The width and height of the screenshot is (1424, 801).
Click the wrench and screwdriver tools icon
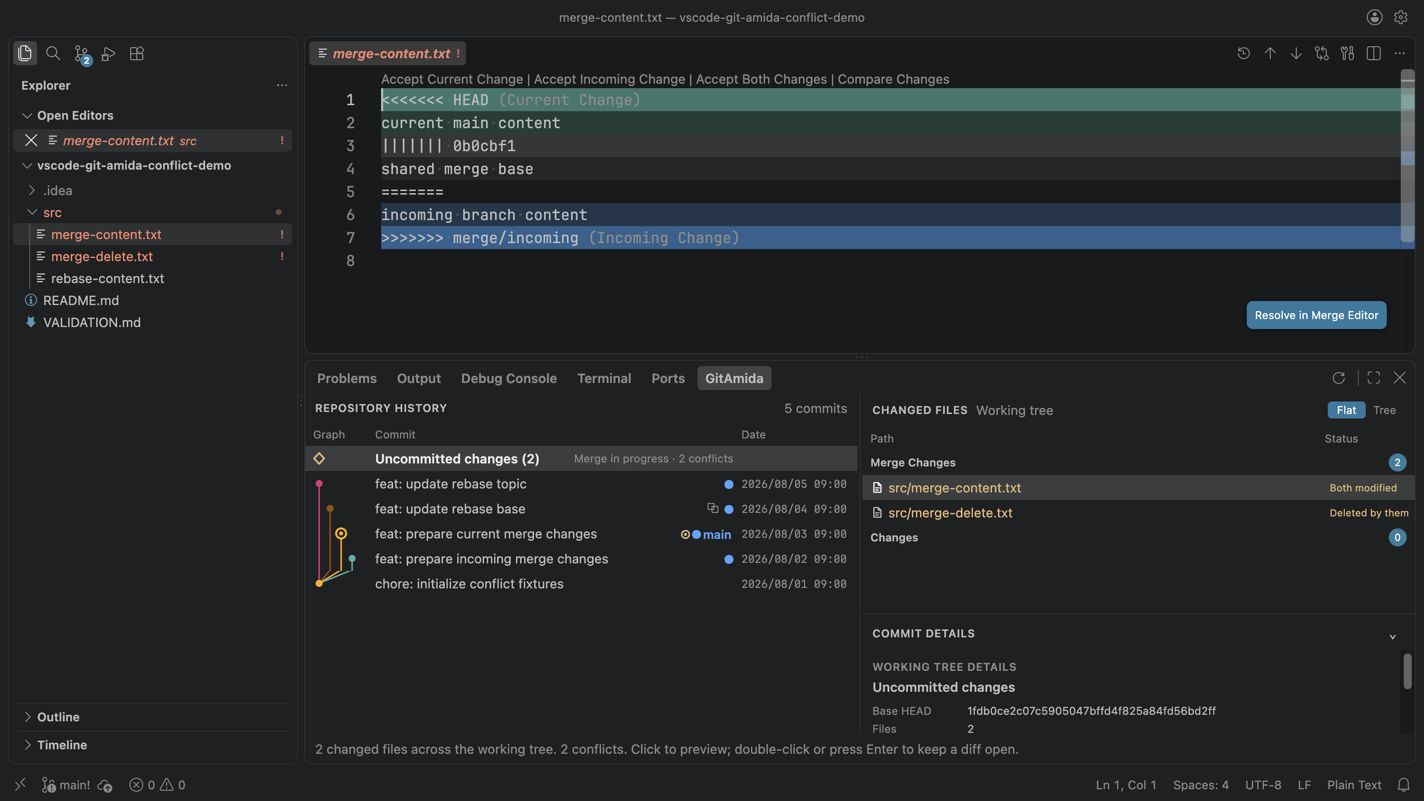click(x=1348, y=53)
